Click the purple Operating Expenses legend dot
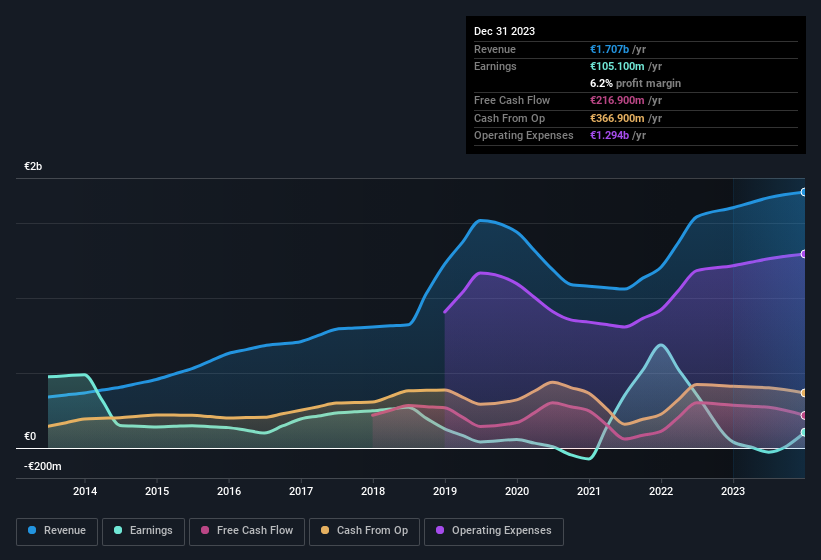The height and width of the screenshot is (560, 821). tap(436, 530)
